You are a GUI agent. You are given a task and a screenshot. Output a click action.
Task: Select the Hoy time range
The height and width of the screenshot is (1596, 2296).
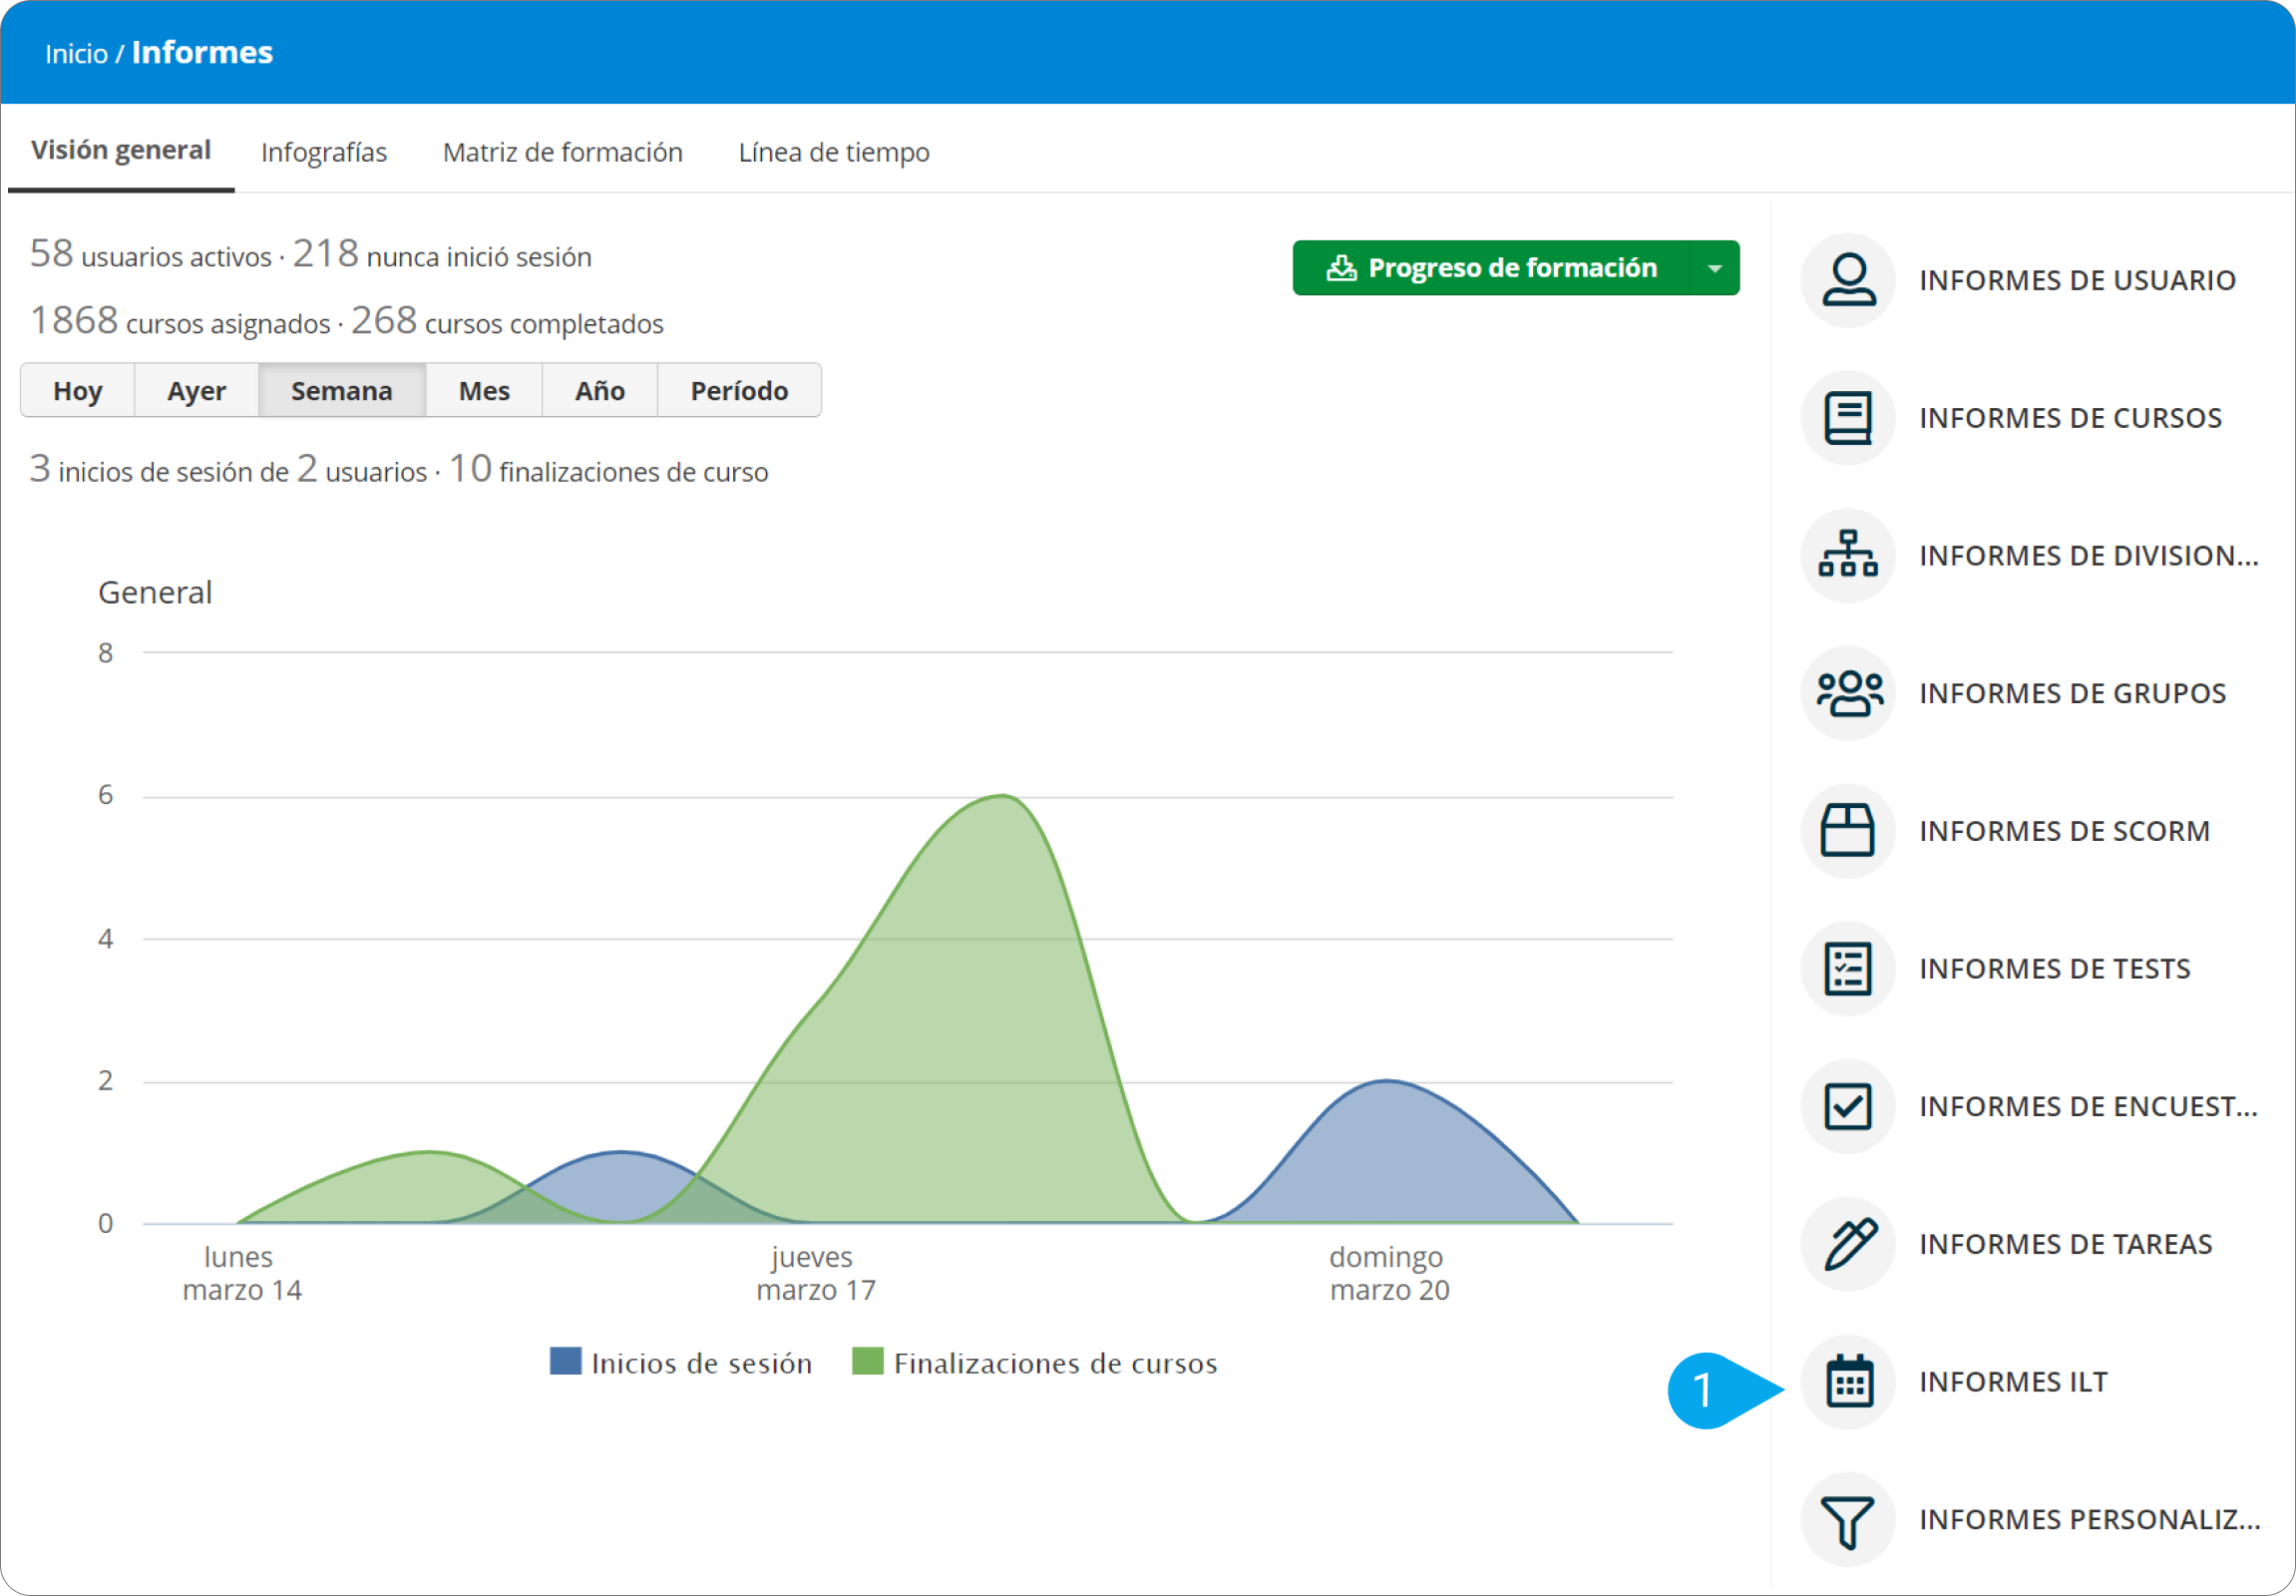tap(78, 390)
